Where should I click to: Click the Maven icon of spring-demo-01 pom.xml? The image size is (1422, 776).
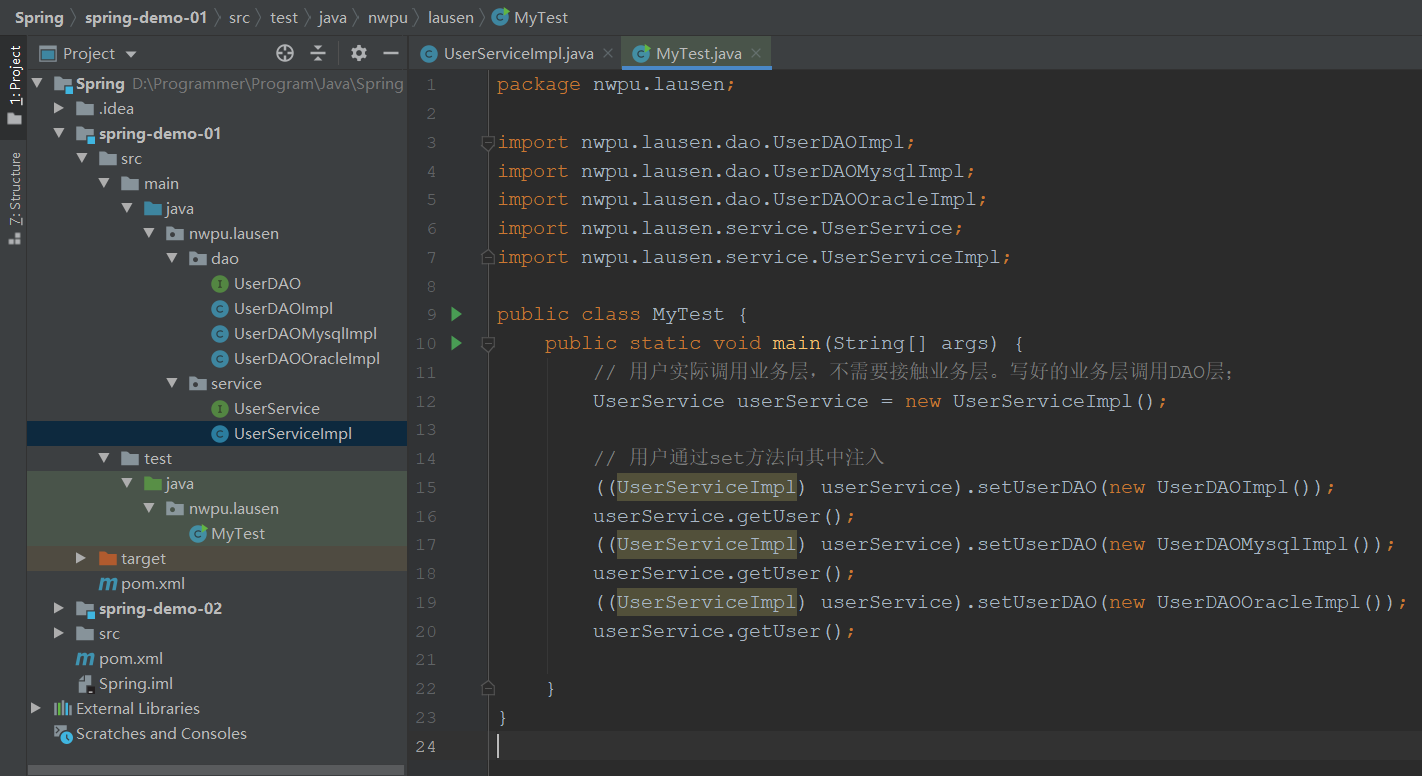coord(107,584)
